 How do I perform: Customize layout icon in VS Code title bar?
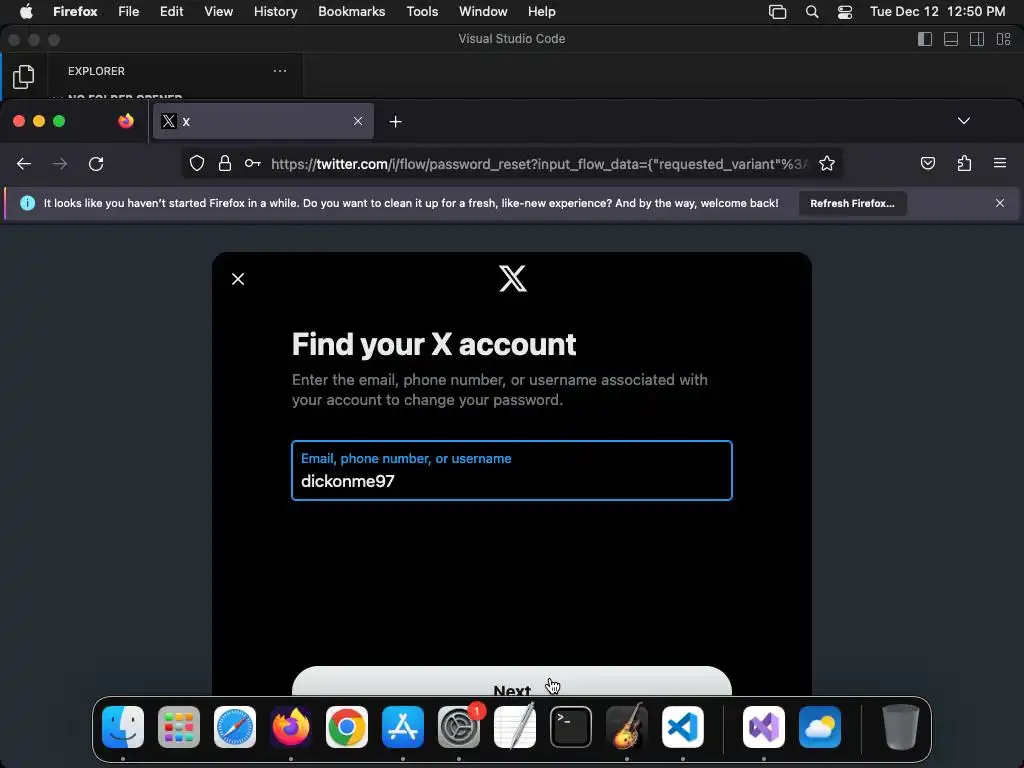(x=1003, y=39)
